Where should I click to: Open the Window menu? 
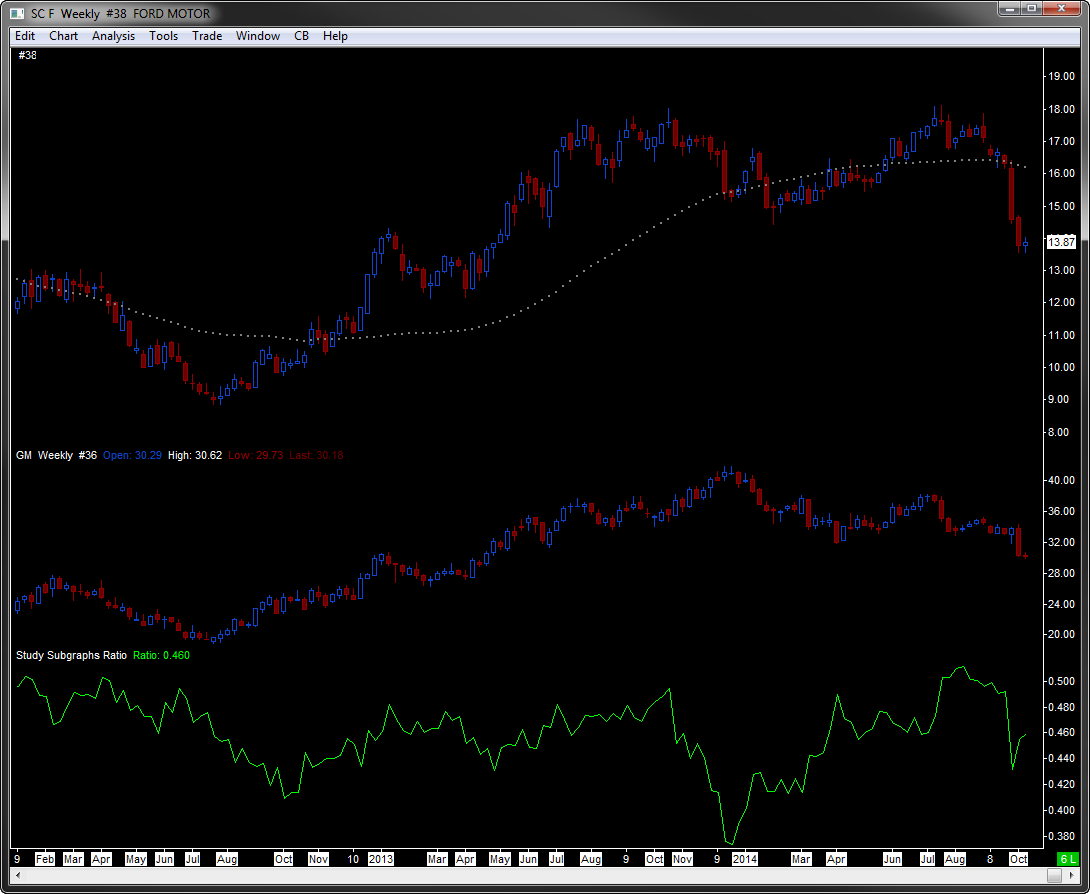coord(258,36)
